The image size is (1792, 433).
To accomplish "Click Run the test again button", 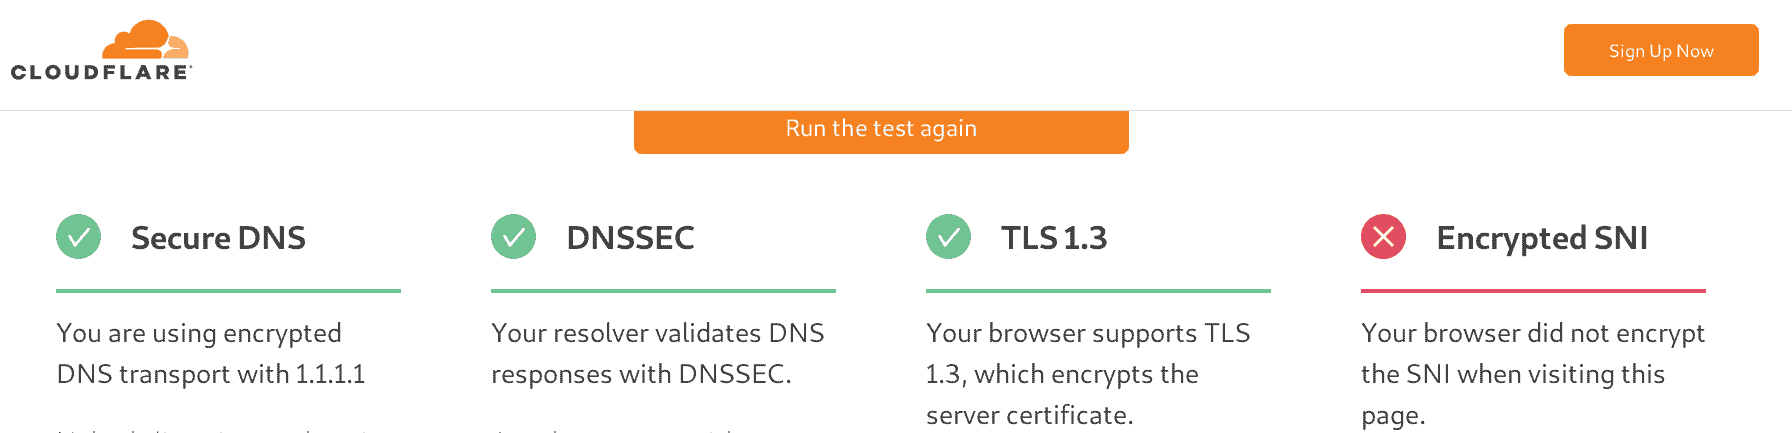I will (881, 131).
